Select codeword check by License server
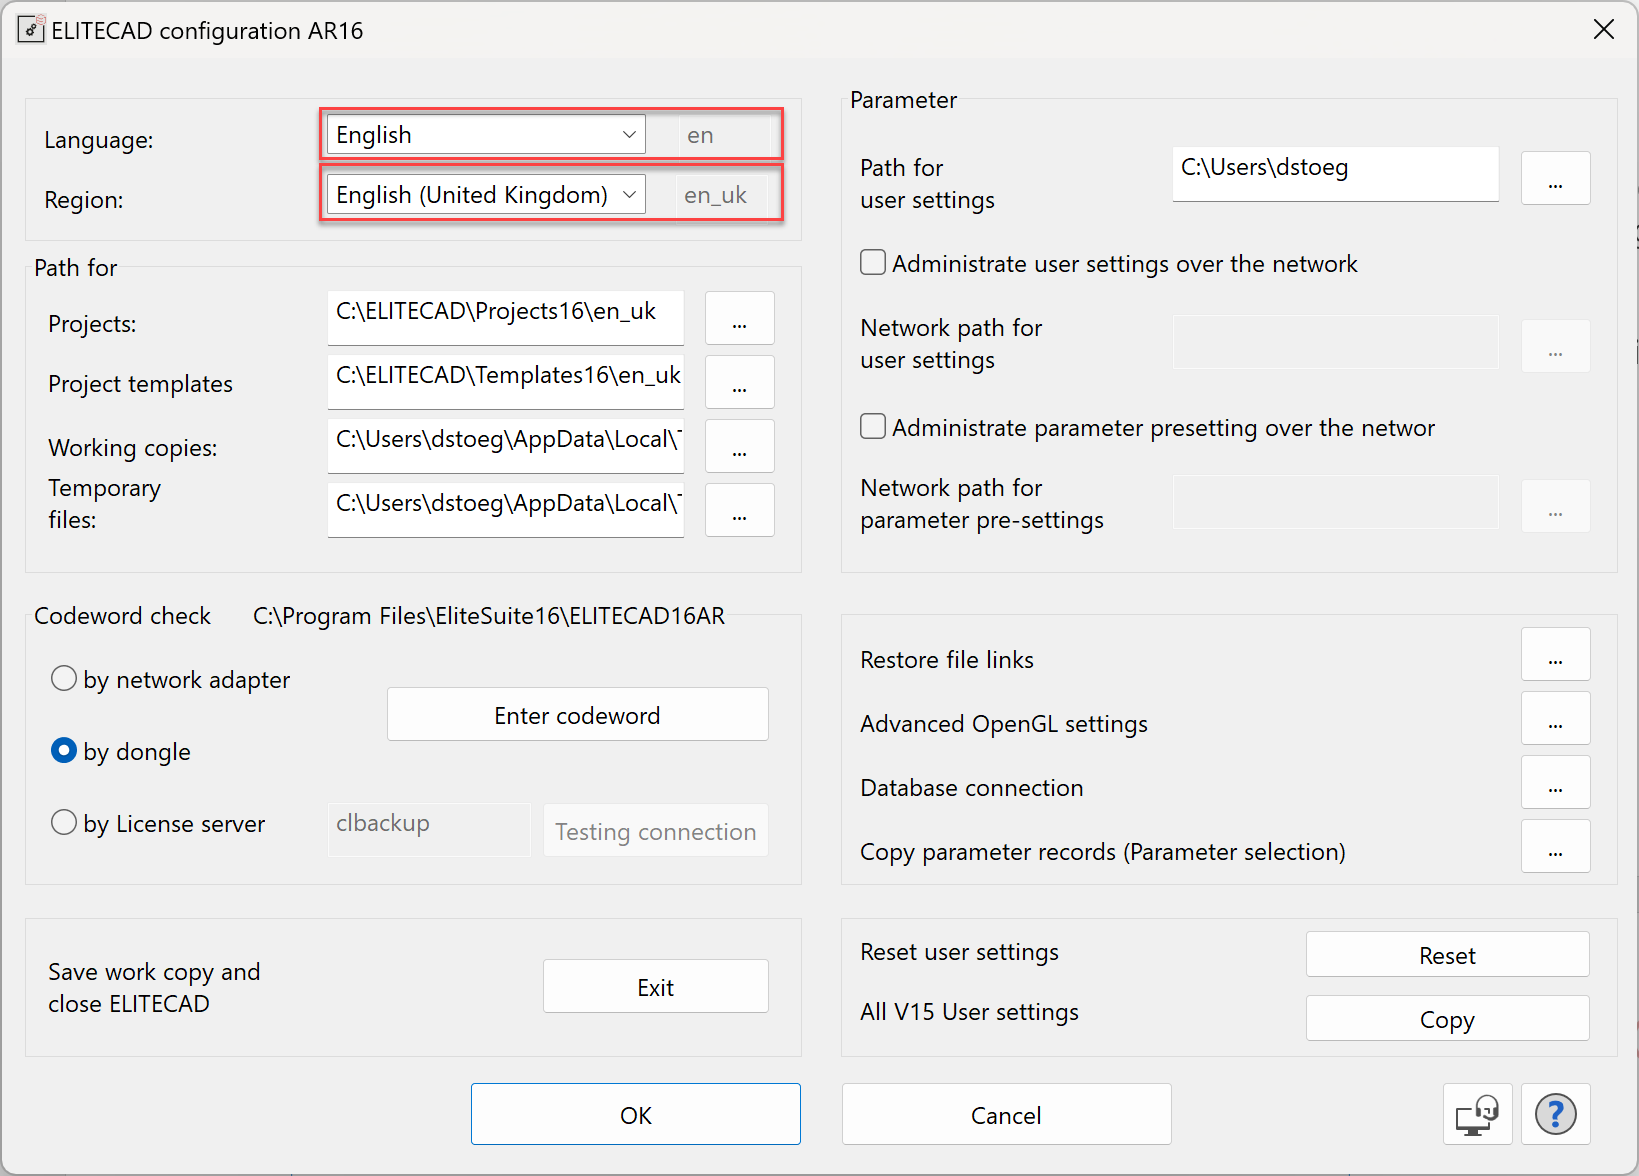 tap(64, 823)
